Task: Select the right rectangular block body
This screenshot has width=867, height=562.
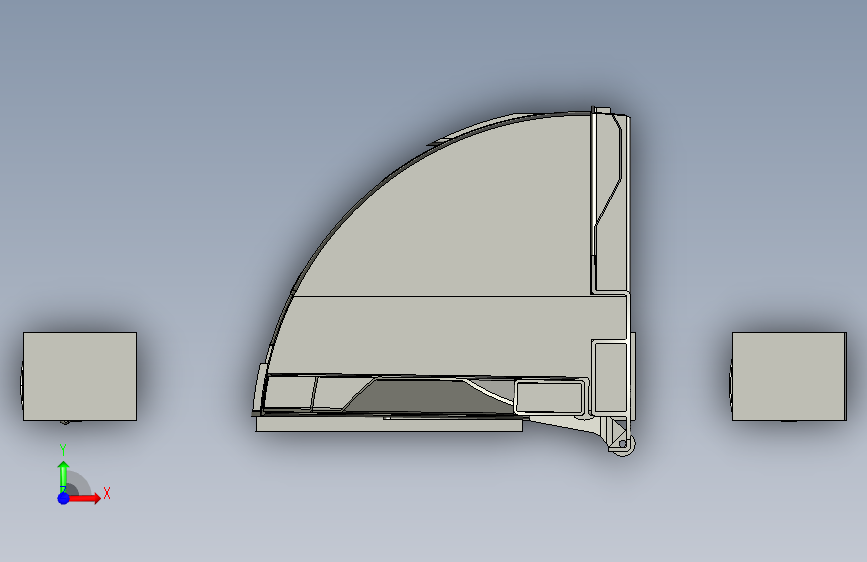Action: tap(789, 376)
